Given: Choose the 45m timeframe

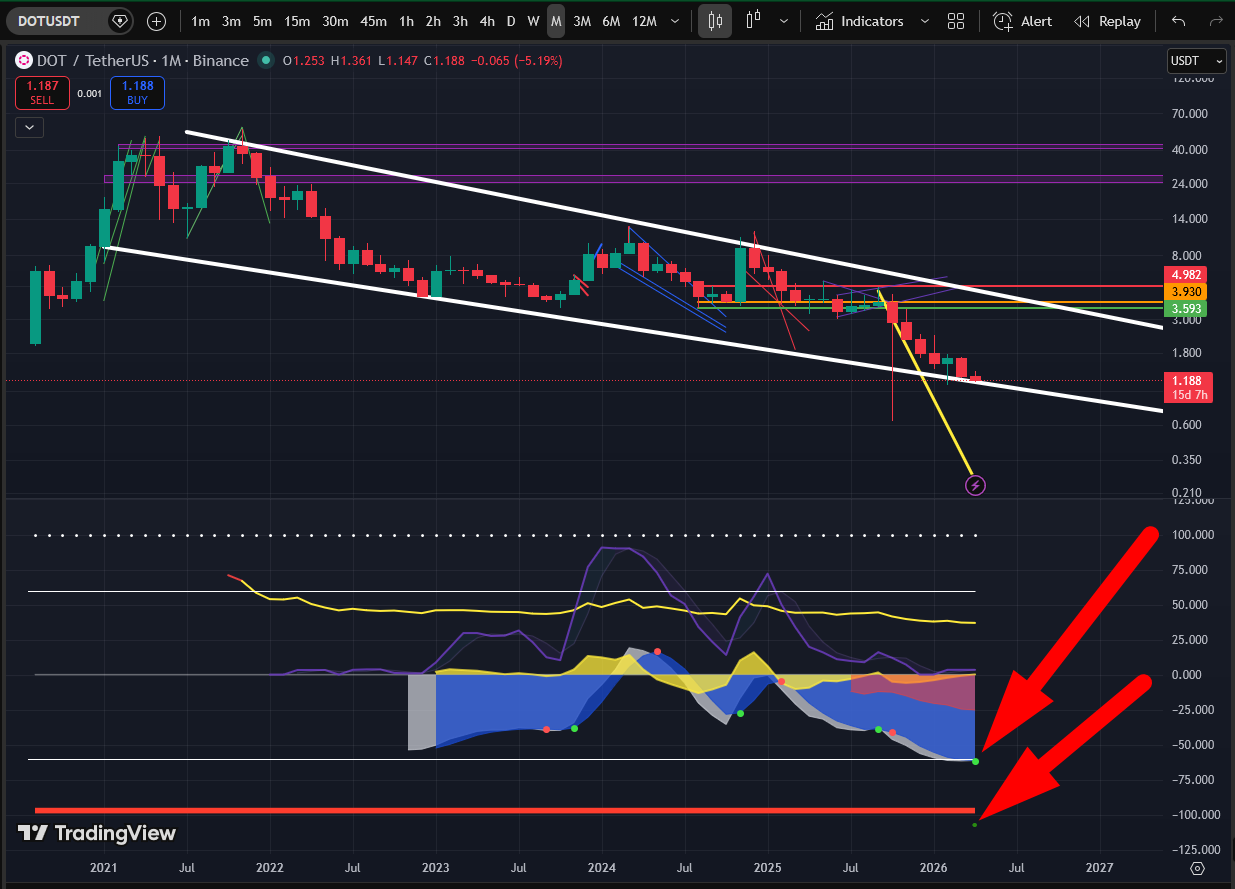Looking at the screenshot, I should pyautogui.click(x=374, y=21).
